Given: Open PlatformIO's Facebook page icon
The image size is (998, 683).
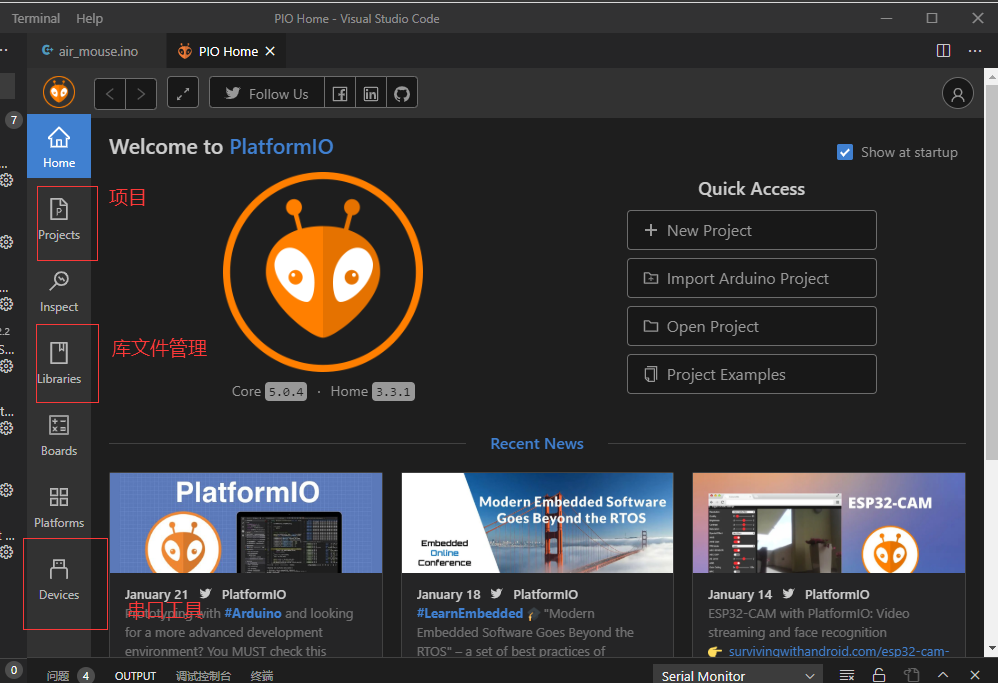Looking at the screenshot, I should point(339,92).
